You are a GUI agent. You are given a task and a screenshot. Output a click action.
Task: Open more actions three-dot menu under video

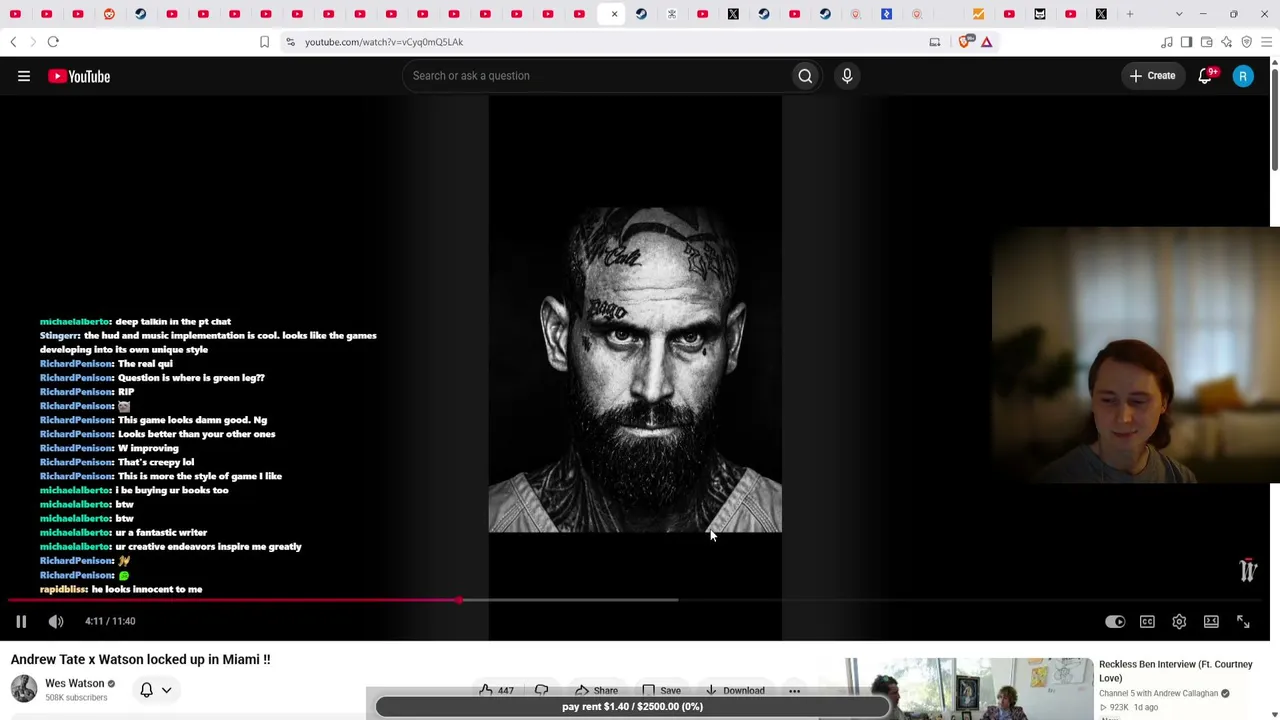pyautogui.click(x=794, y=690)
